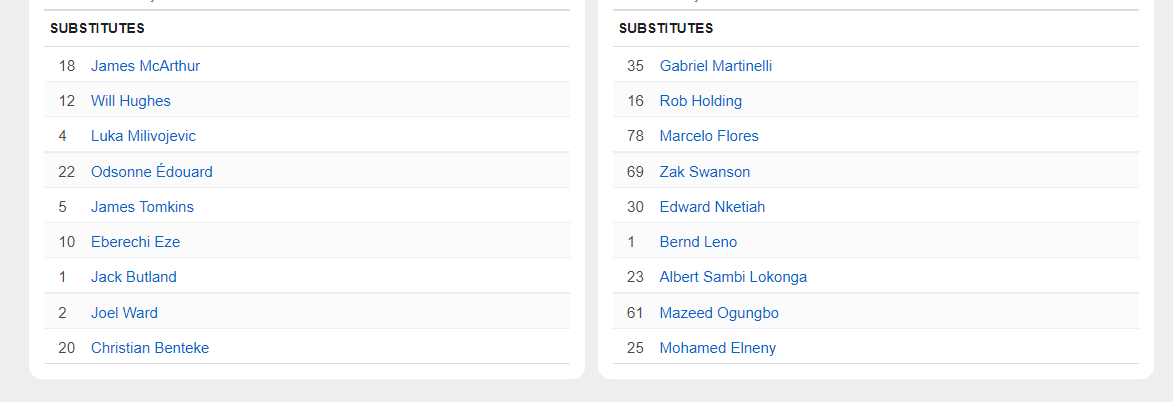Click shirt number 4 beside Milivojevic

coord(62,136)
